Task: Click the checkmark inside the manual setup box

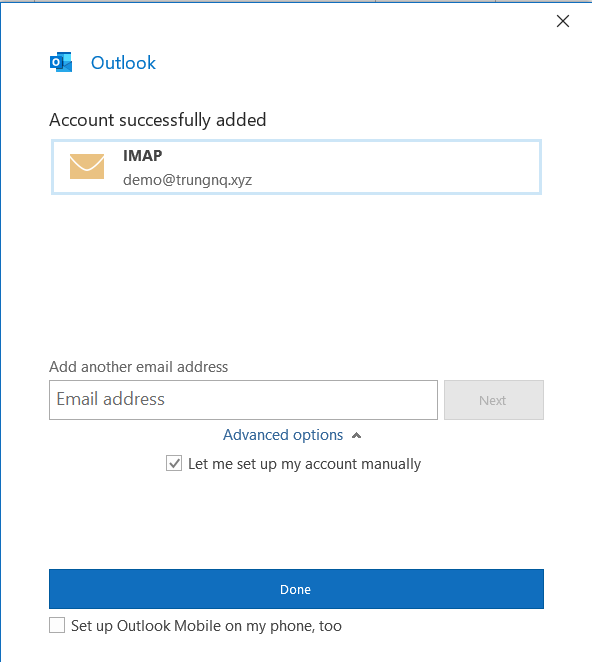Action: tap(174, 463)
